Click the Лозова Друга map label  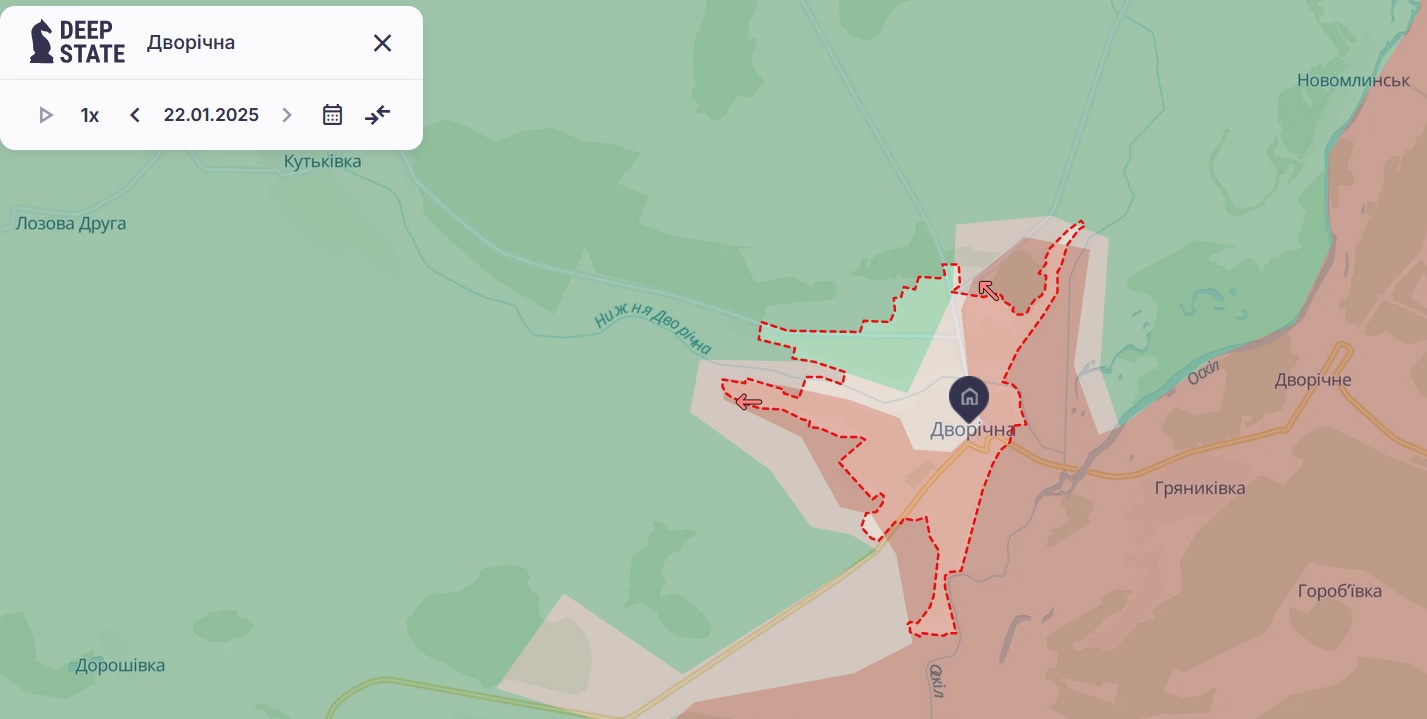pos(71,223)
